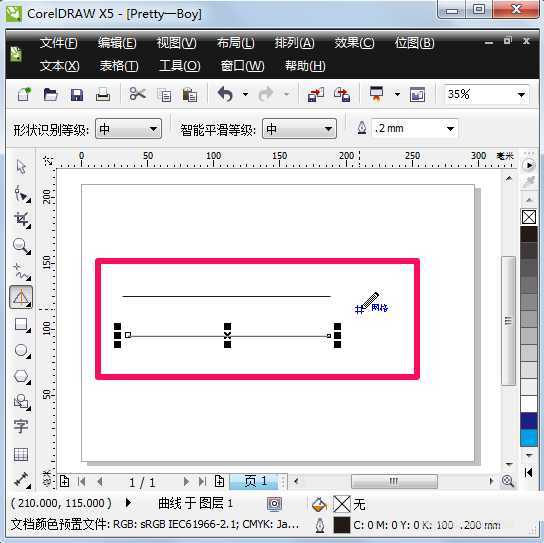544x543 pixels.
Task: Select the Polygon tool
Action: coord(22,376)
